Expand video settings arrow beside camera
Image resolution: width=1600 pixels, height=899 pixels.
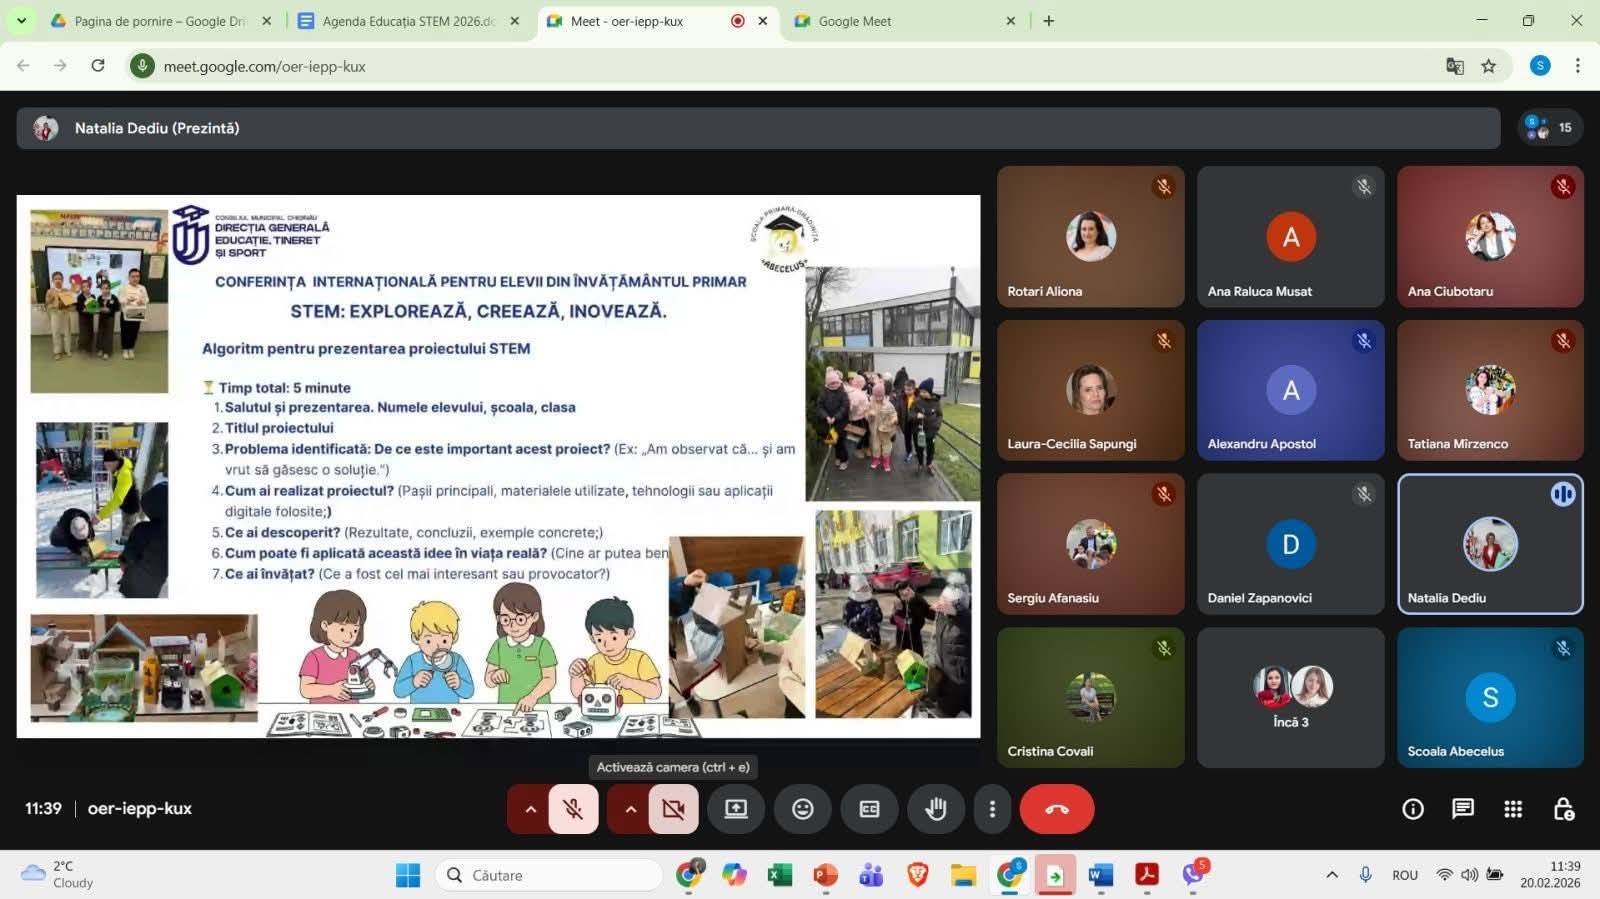pos(630,809)
